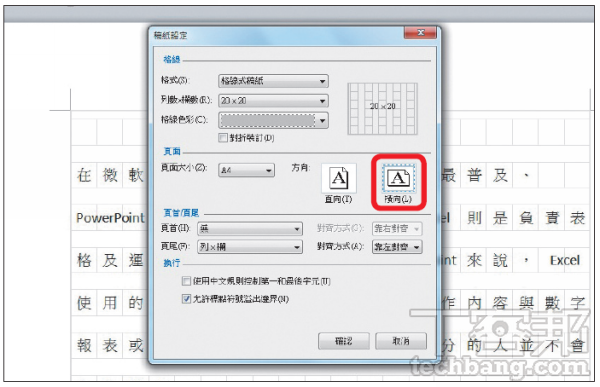Open the page size A4 dropdown
Screen dimensions: 600x387
[246, 170]
